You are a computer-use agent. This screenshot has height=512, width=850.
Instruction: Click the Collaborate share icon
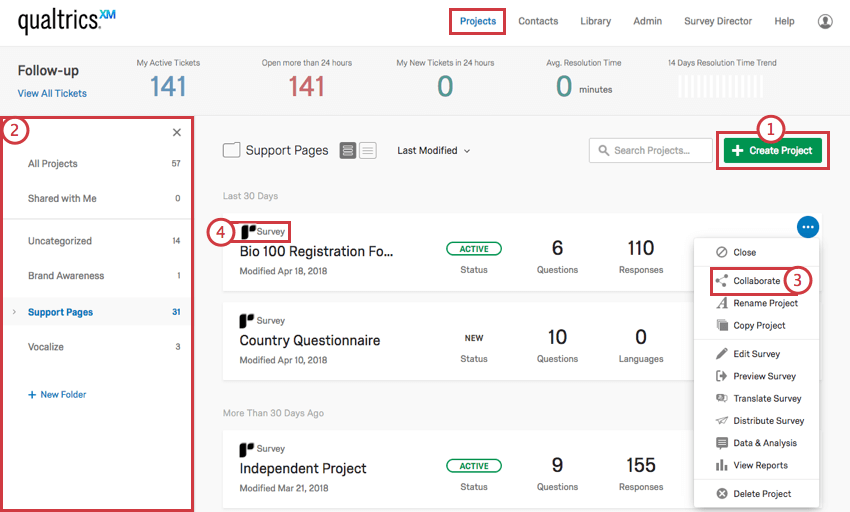point(722,281)
